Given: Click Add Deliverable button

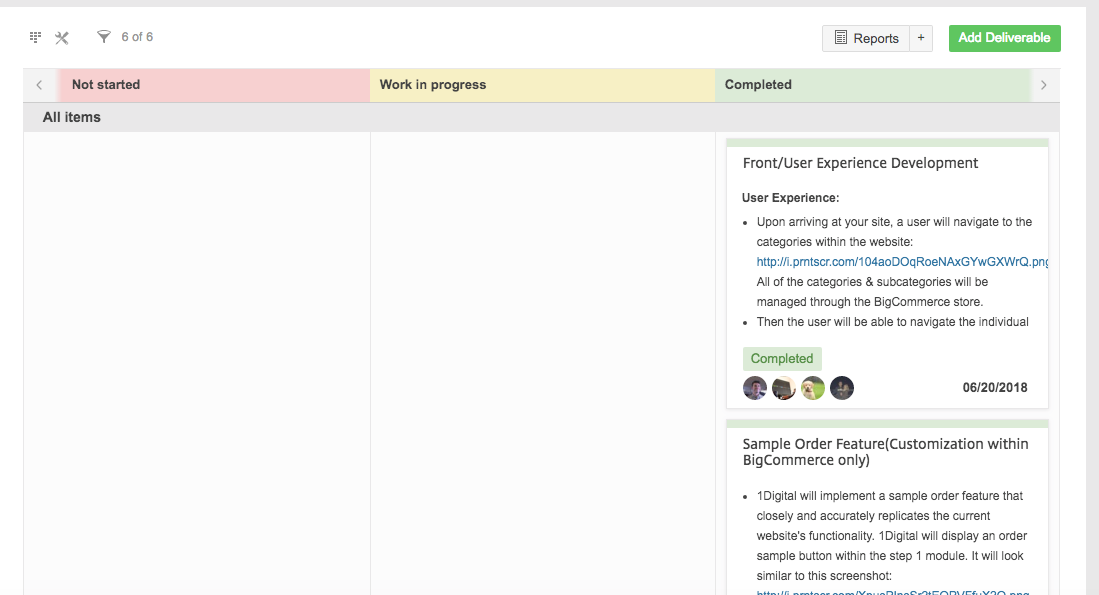Looking at the screenshot, I should pyautogui.click(x=1004, y=38).
